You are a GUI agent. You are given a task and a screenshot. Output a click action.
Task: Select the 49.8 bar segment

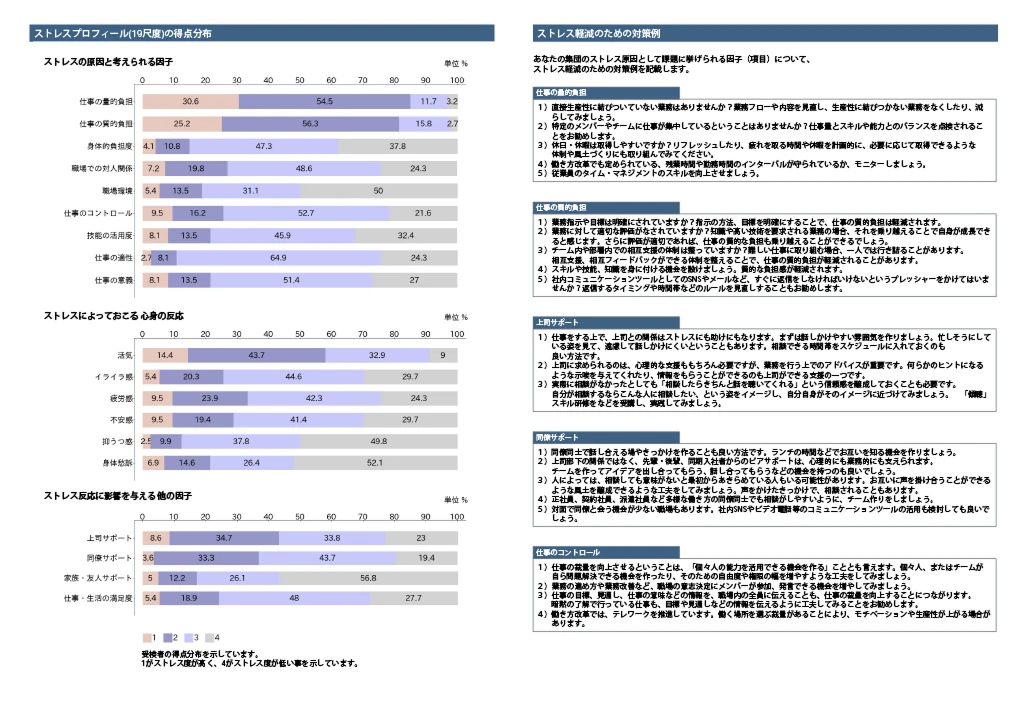click(379, 442)
